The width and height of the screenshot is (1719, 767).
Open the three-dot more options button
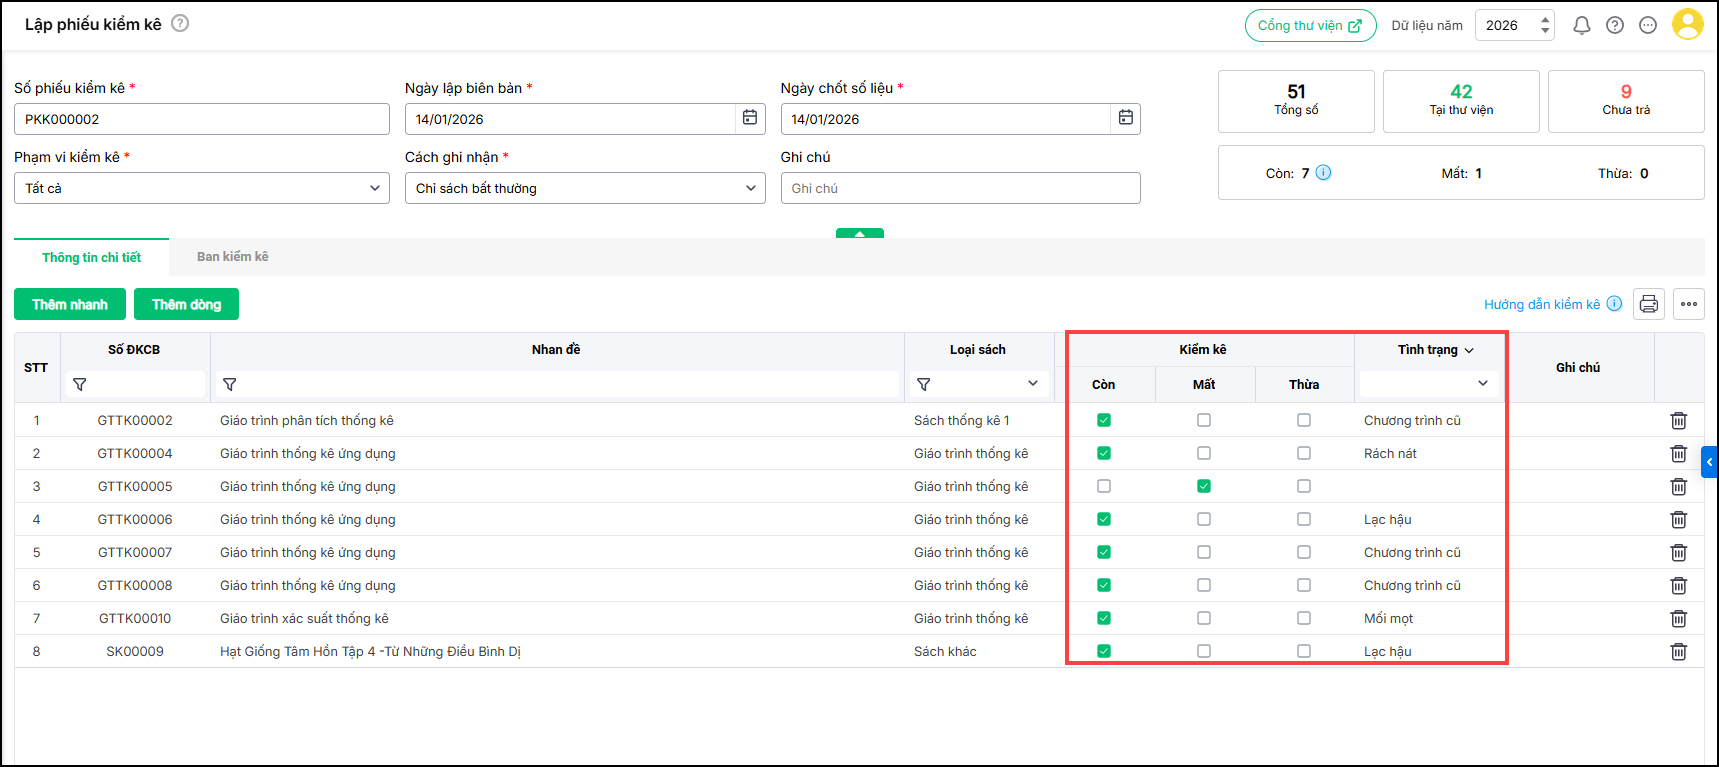pos(1689,304)
